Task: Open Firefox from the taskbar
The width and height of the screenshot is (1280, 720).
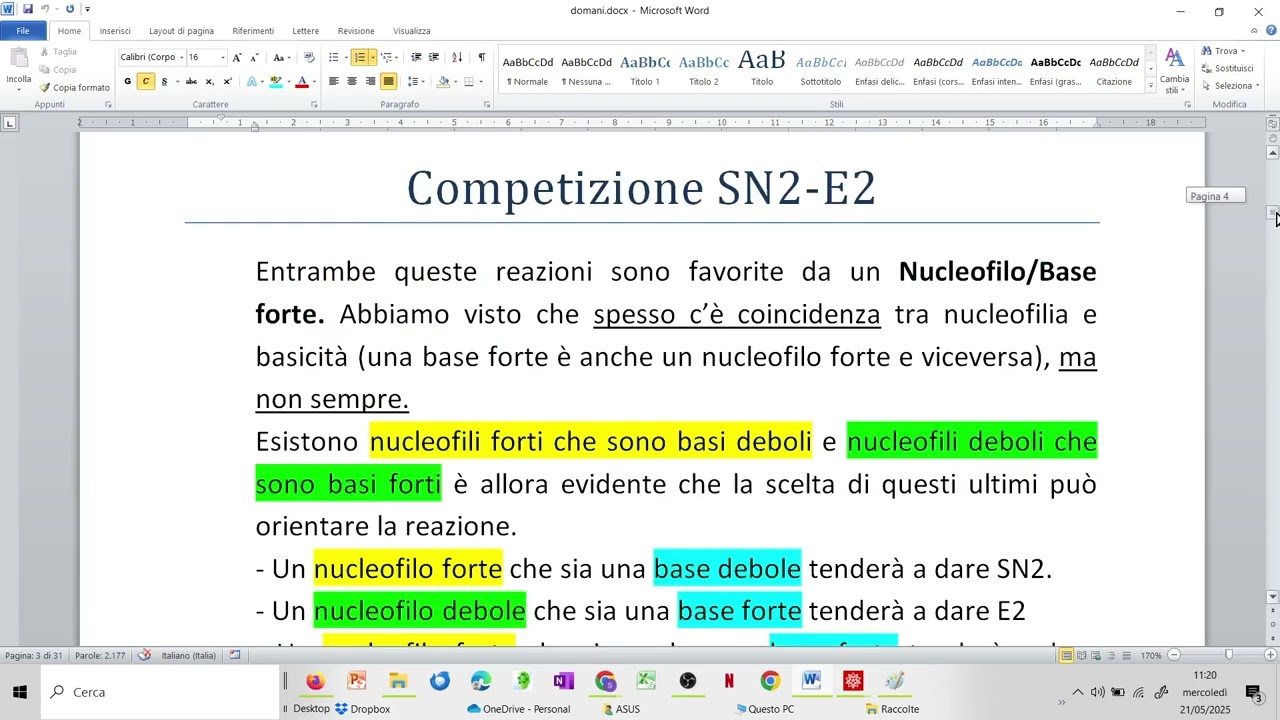Action: tap(315, 681)
